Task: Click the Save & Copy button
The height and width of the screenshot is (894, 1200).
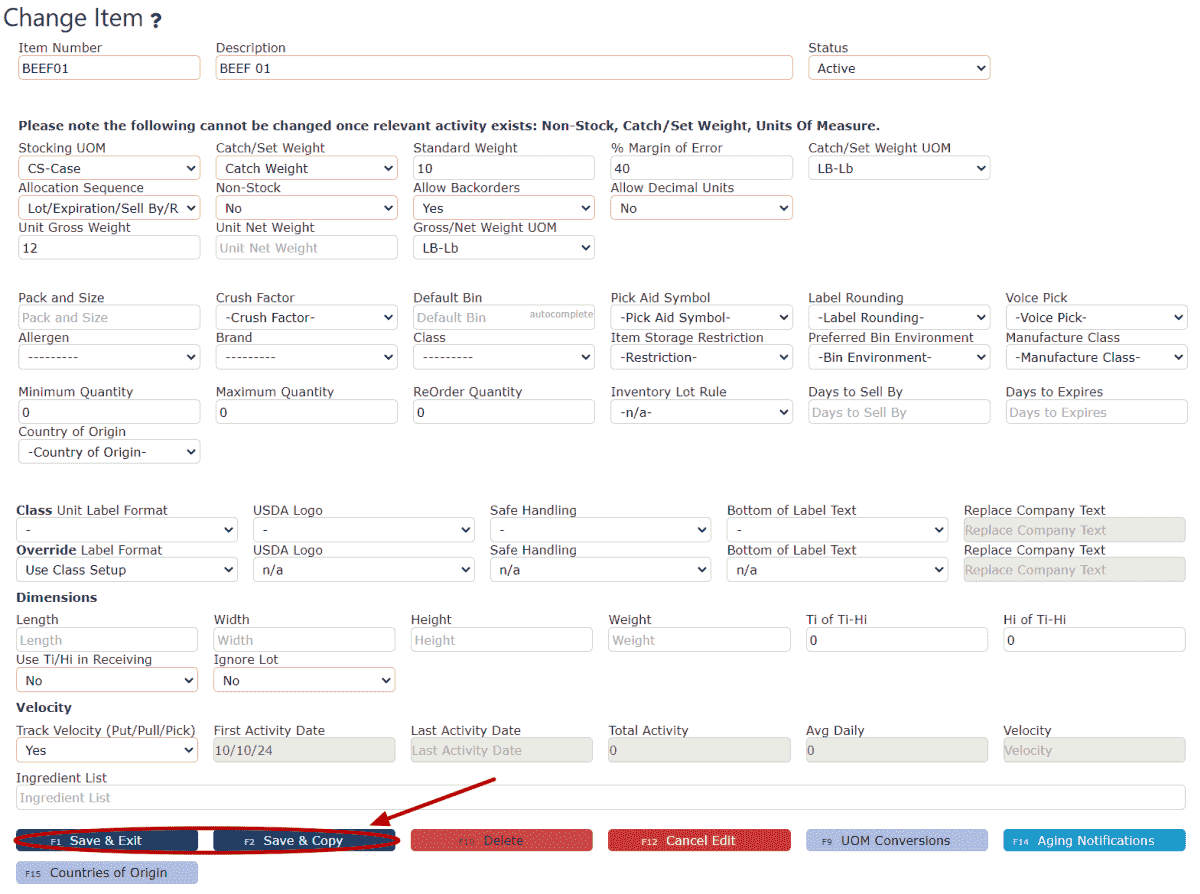Action: [x=304, y=841]
